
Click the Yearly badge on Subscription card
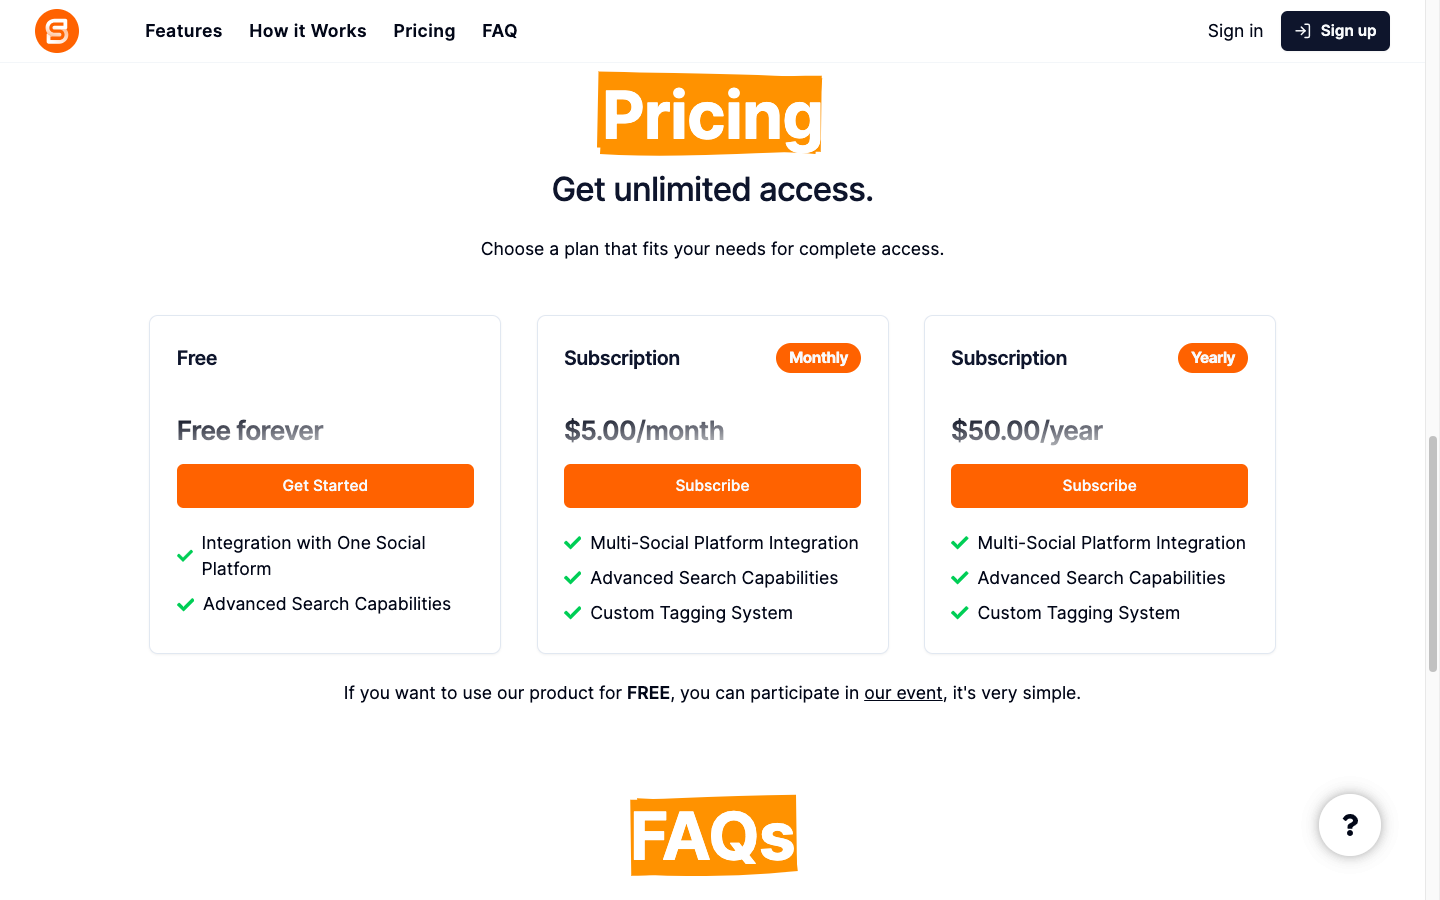pyautogui.click(x=1212, y=358)
